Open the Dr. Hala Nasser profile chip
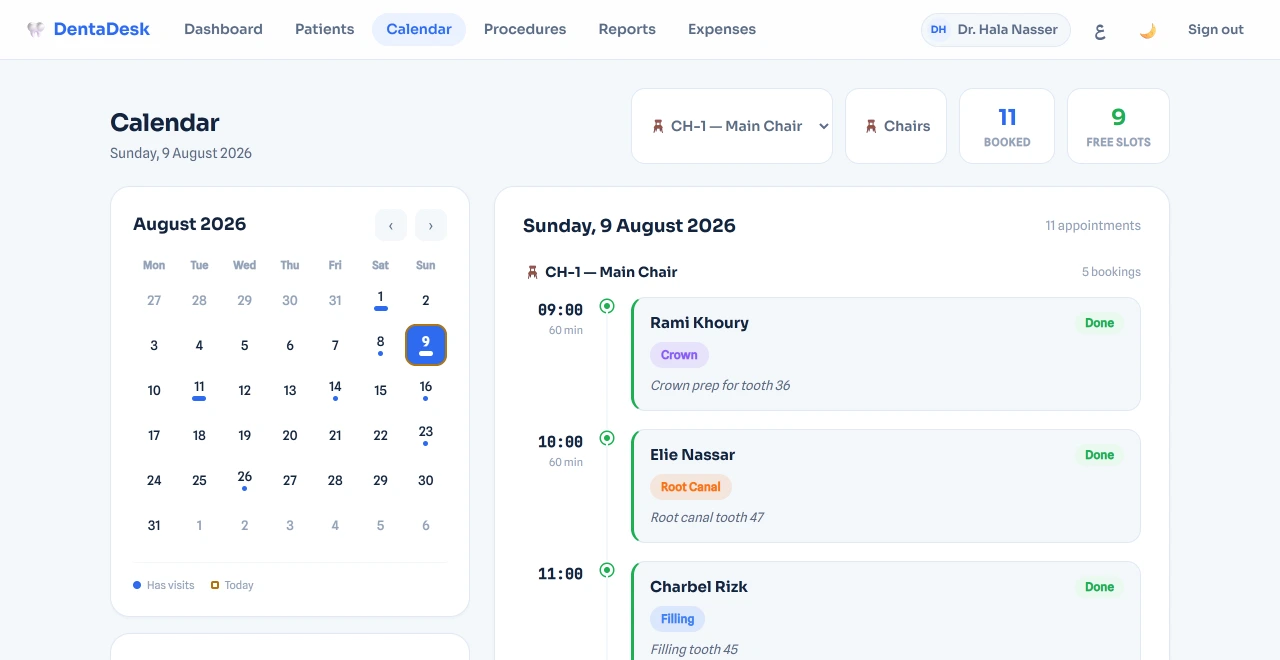 pyautogui.click(x=996, y=30)
